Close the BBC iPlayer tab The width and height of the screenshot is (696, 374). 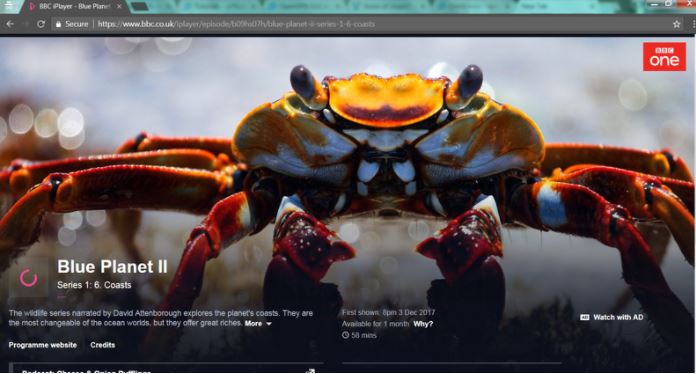tap(119, 6)
